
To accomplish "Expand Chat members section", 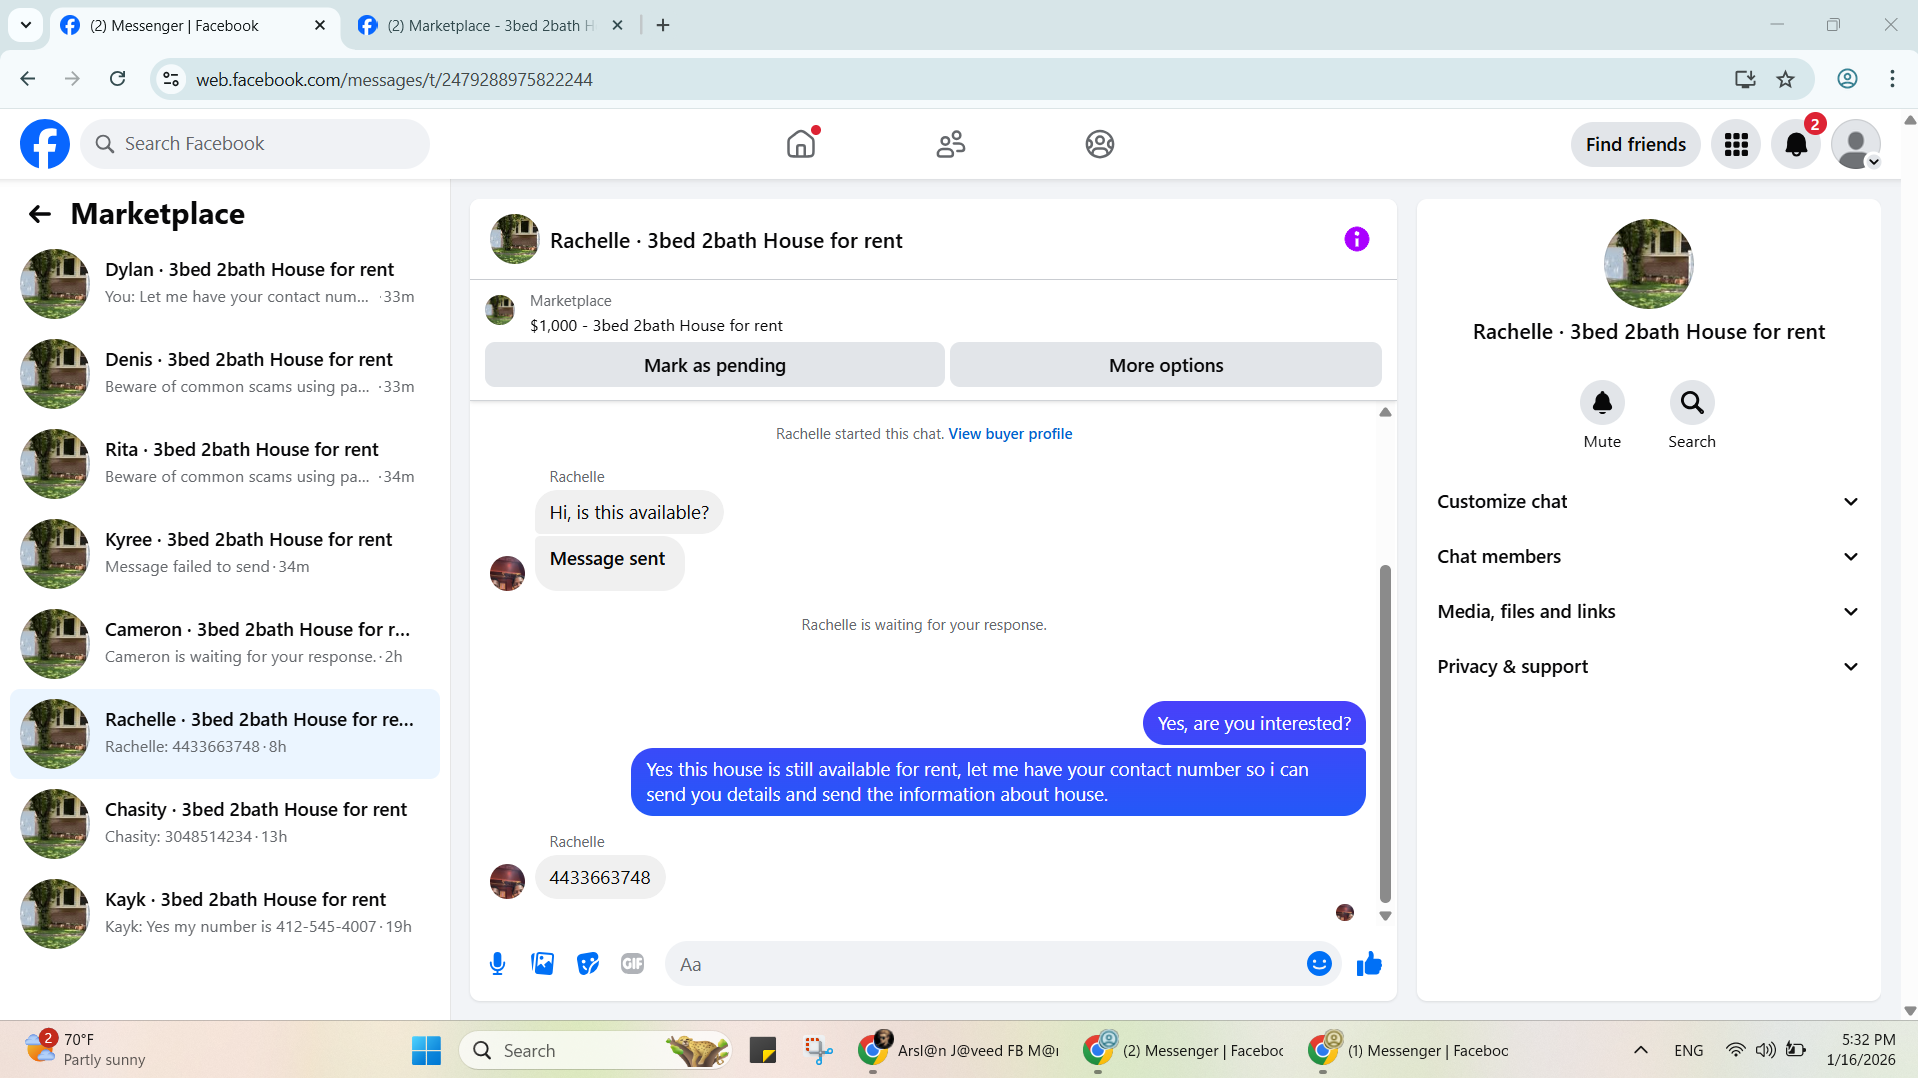I will point(1648,557).
